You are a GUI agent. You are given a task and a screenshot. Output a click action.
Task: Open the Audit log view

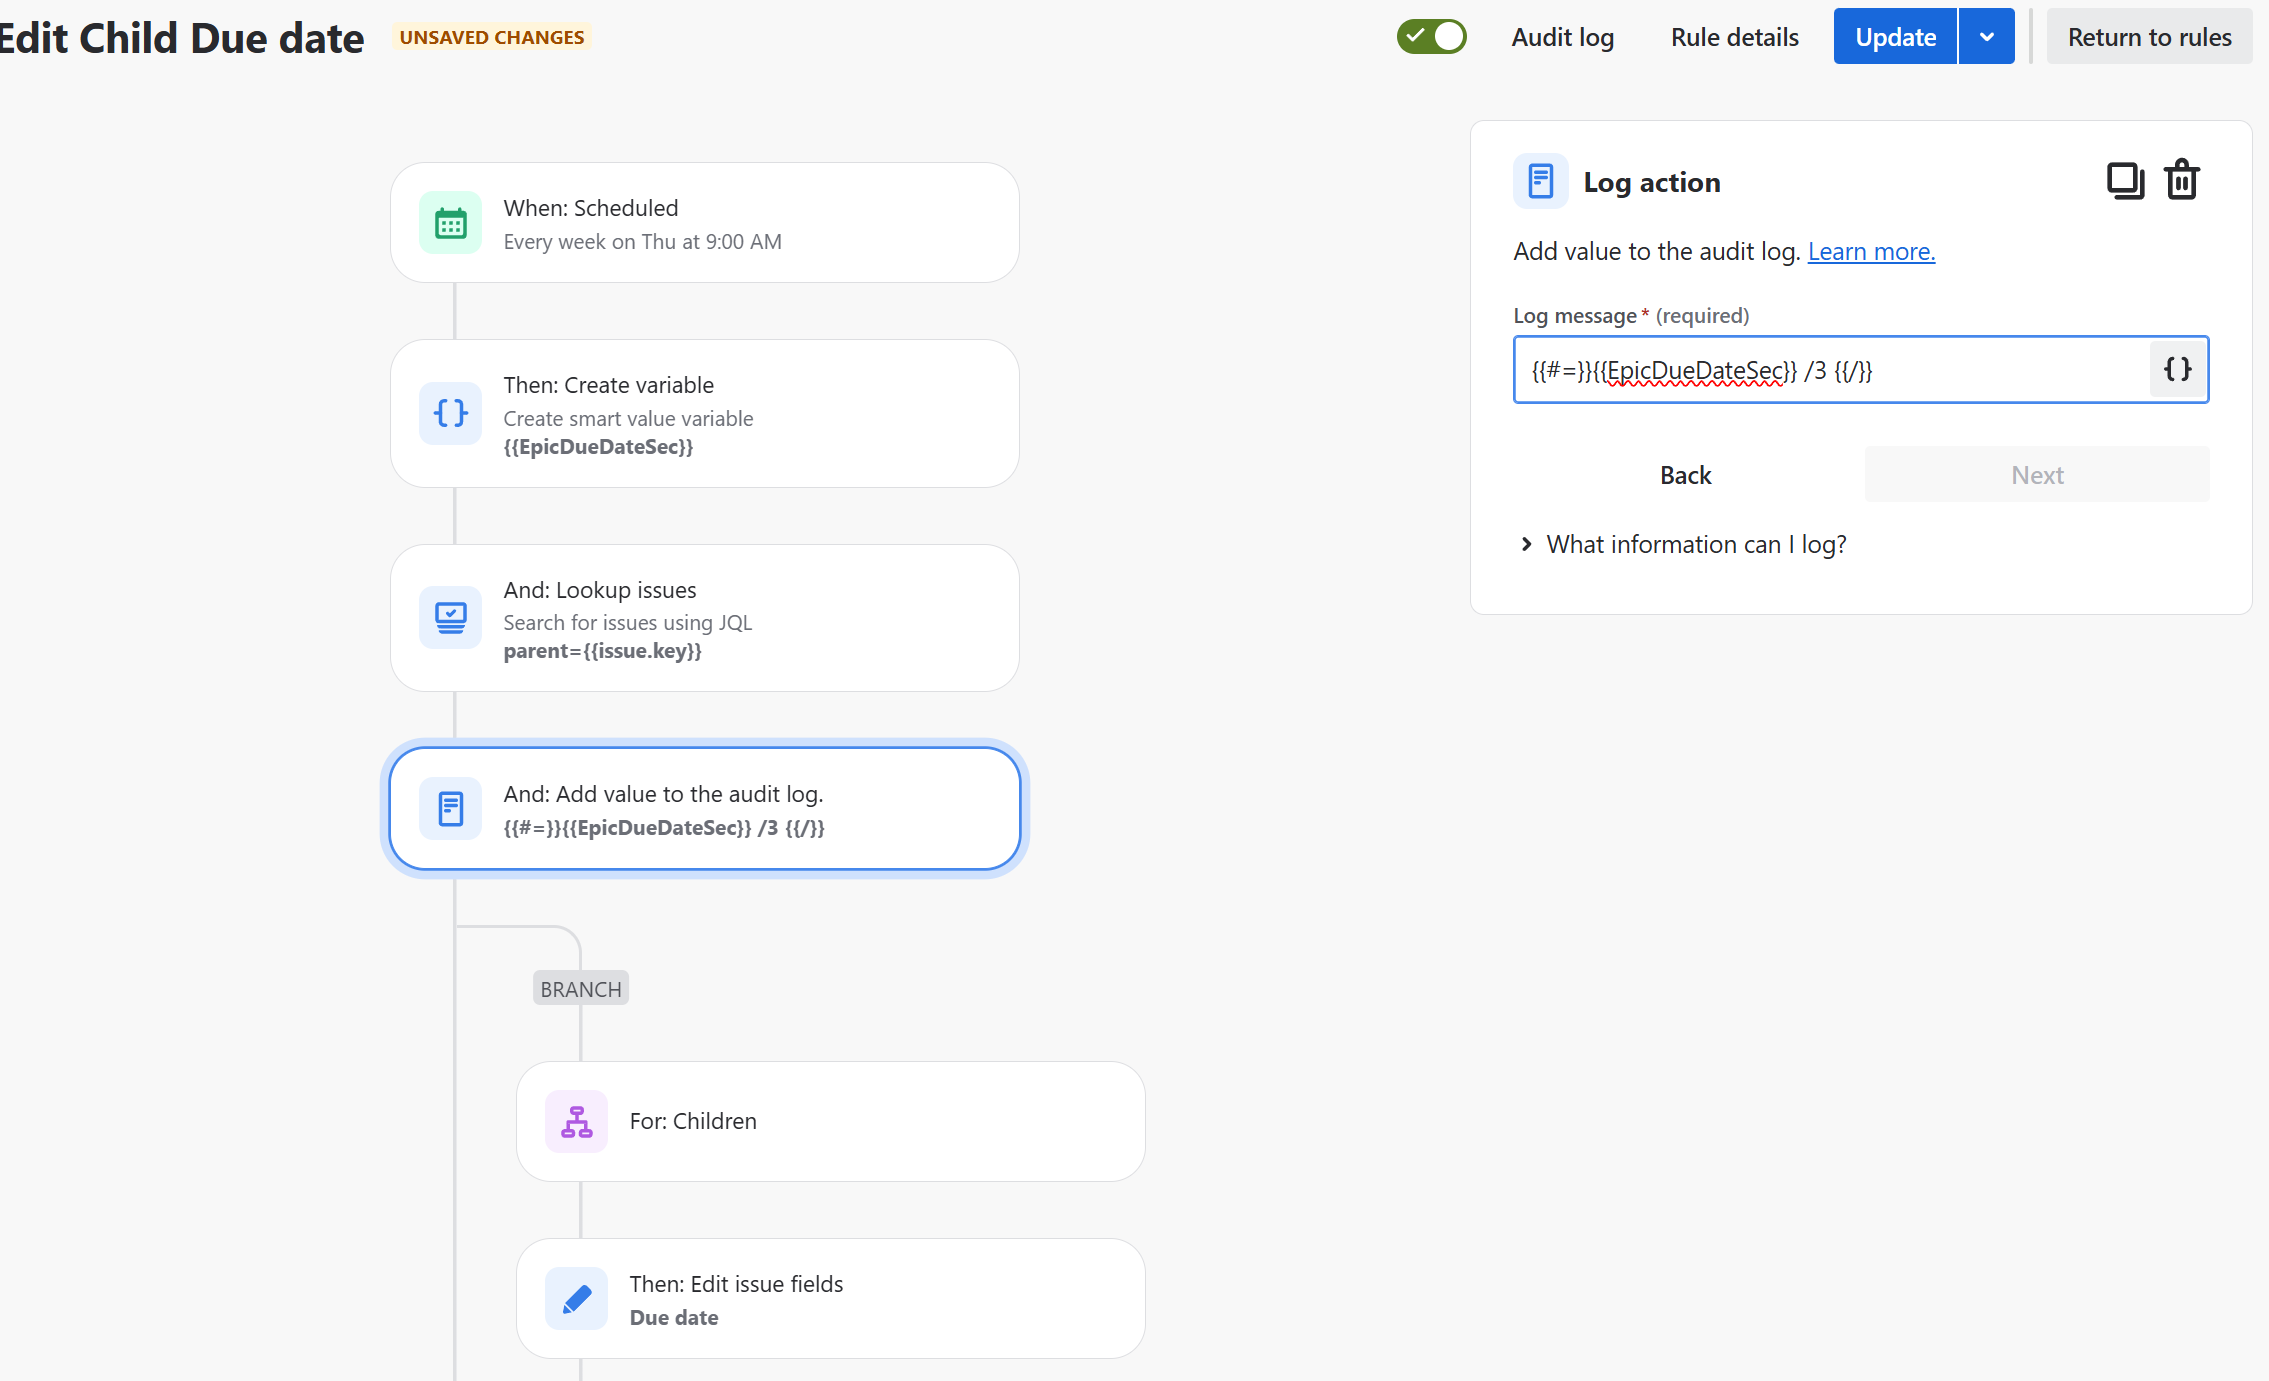click(x=1562, y=37)
